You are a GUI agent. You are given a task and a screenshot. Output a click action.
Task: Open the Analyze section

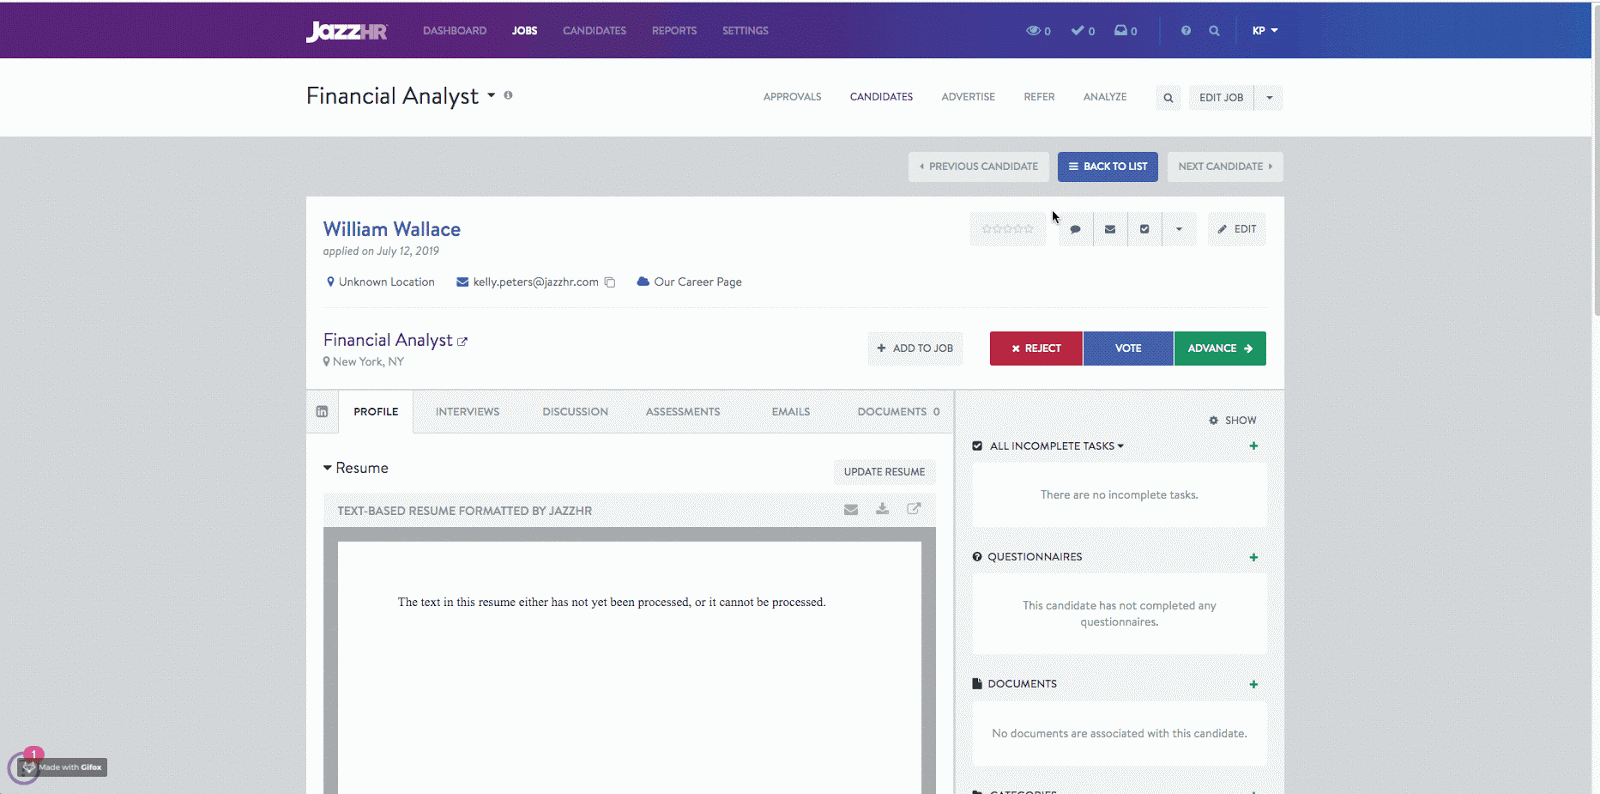point(1105,97)
